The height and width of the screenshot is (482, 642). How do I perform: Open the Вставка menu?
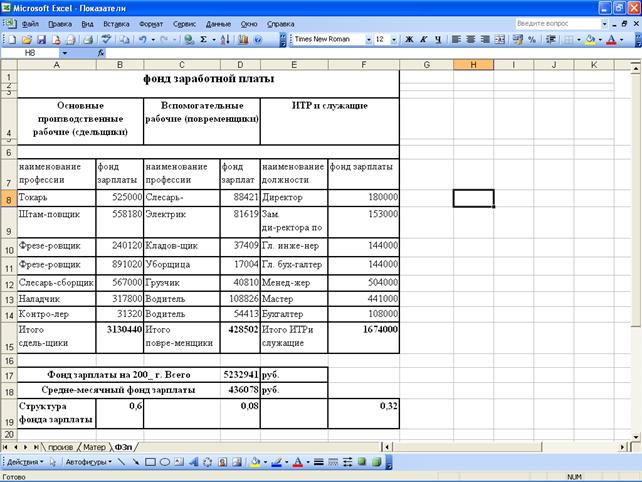(x=116, y=24)
